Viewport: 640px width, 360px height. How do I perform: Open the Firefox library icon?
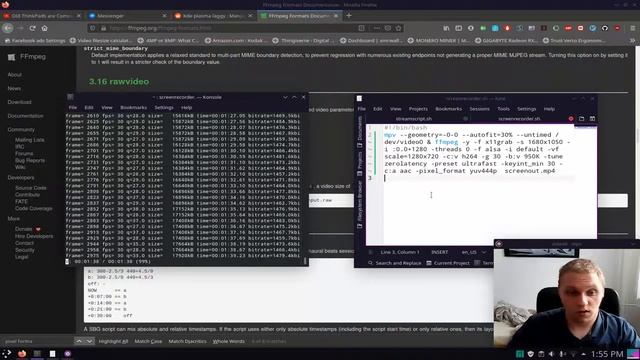[446, 28]
